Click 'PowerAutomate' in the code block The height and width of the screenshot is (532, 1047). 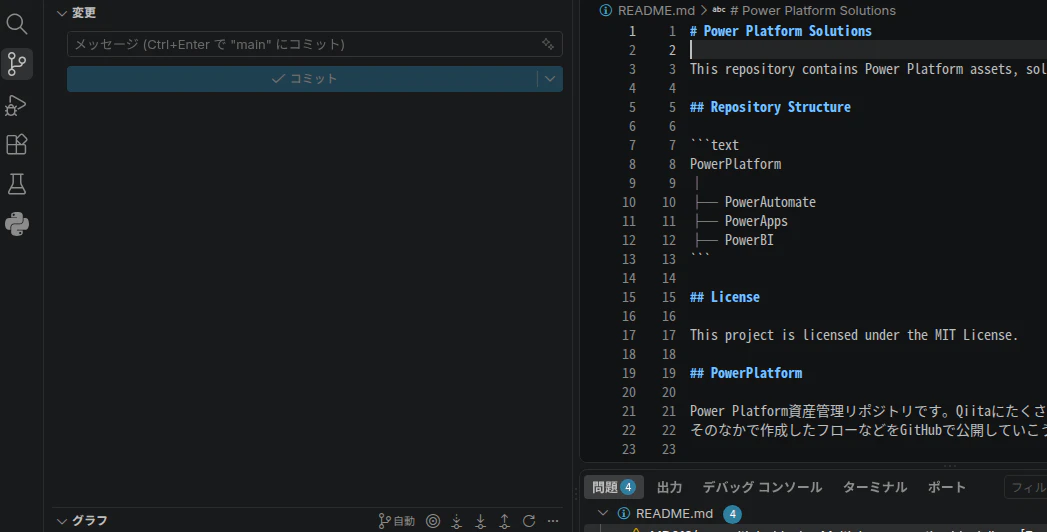pyautogui.click(x=770, y=202)
